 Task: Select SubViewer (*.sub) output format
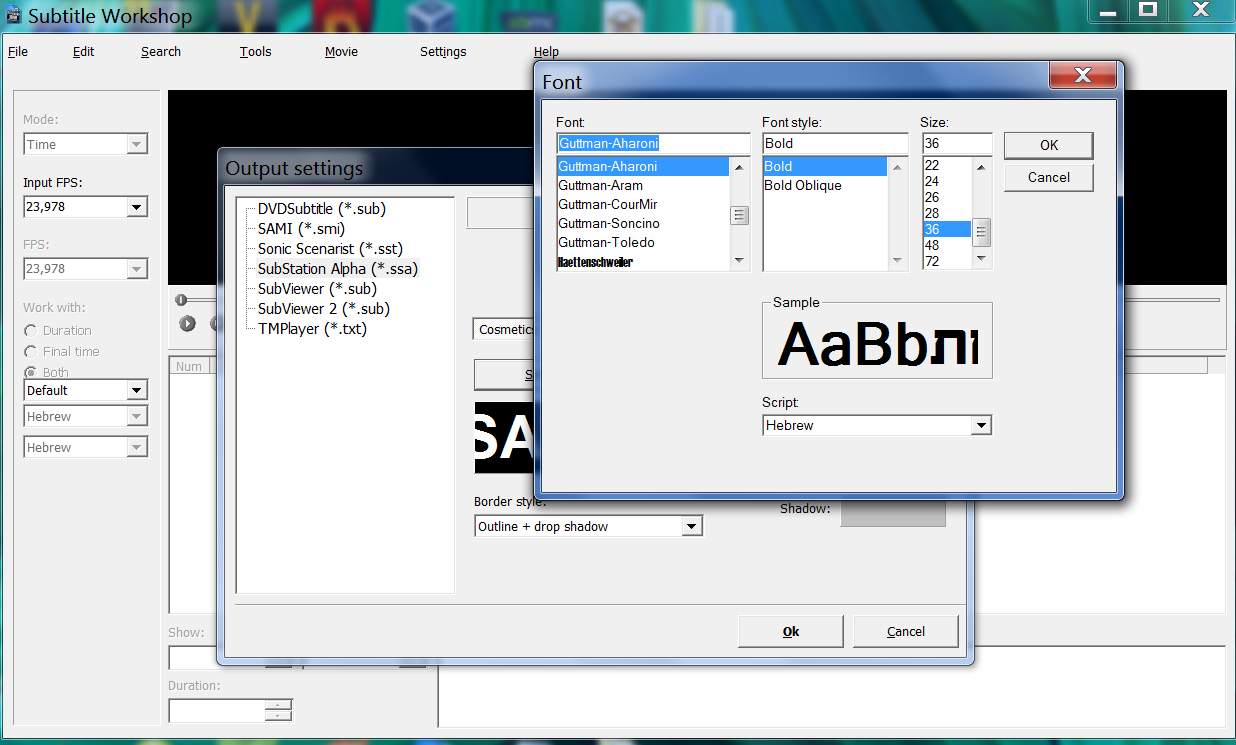[318, 289]
